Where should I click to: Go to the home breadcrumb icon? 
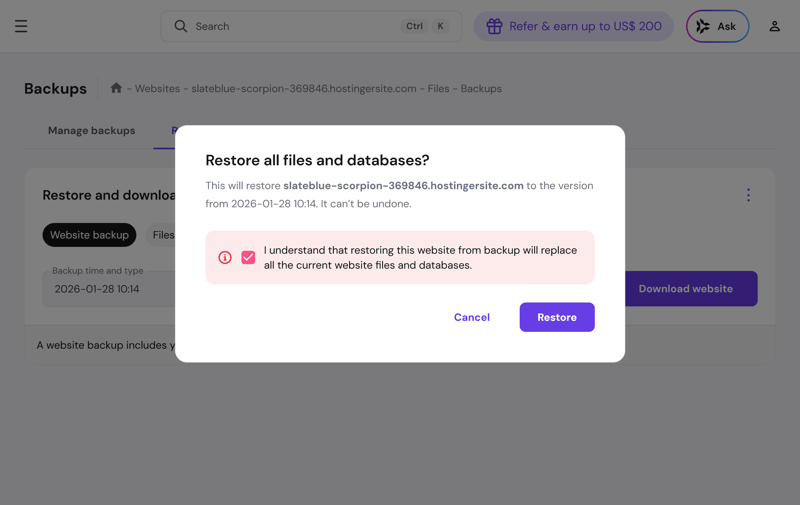click(116, 88)
